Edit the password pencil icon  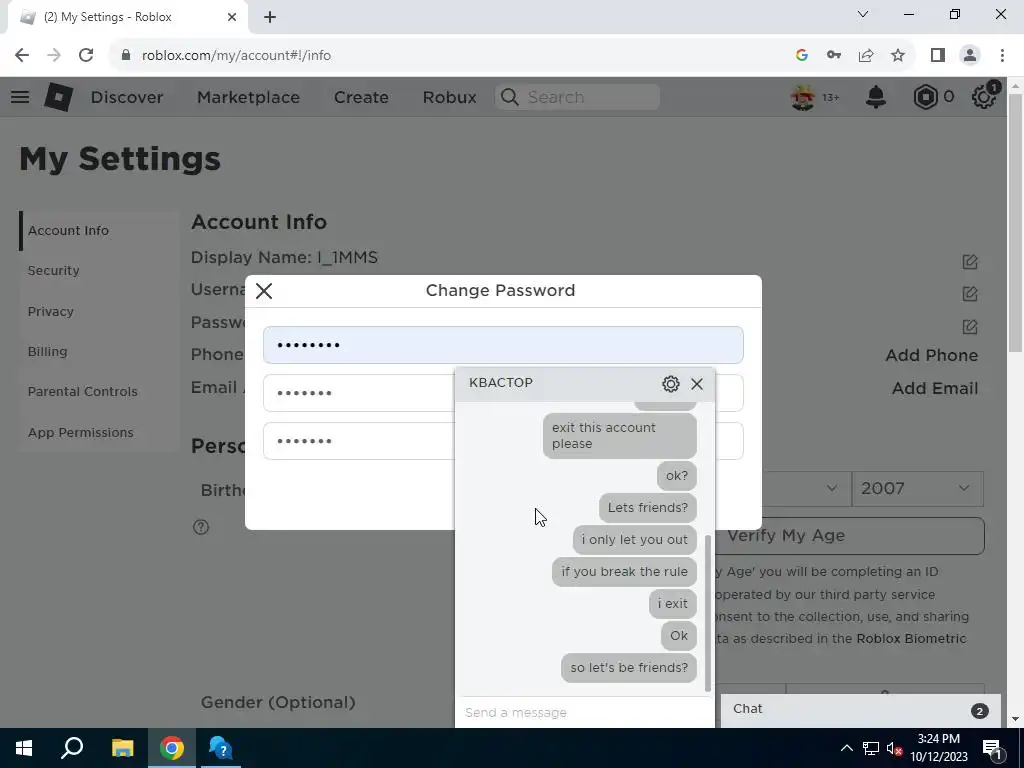[x=970, y=327]
